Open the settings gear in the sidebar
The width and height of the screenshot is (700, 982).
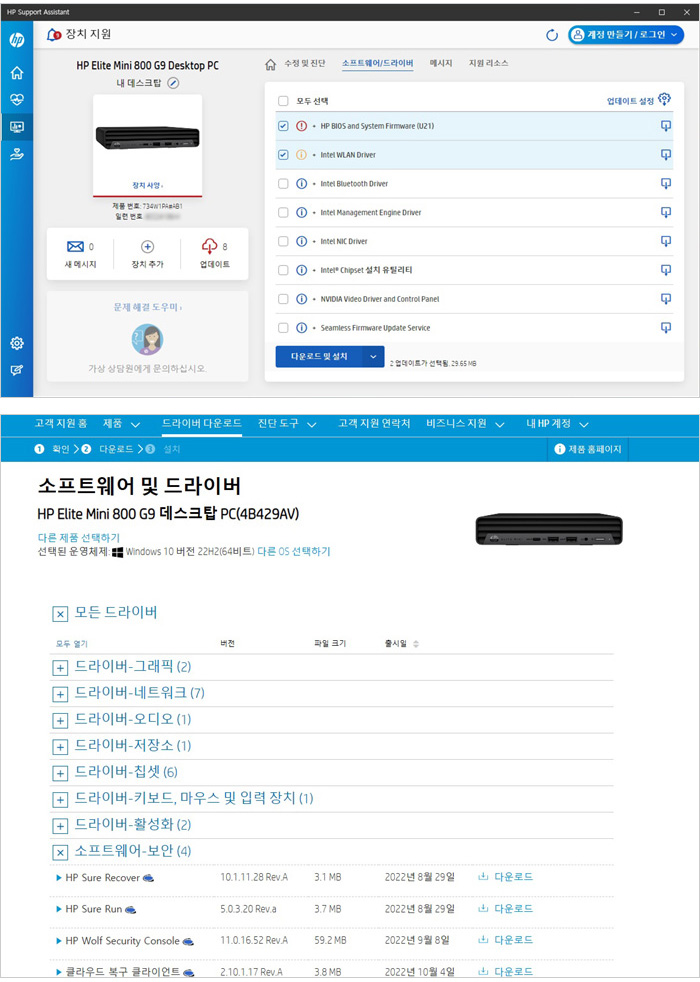point(17,343)
